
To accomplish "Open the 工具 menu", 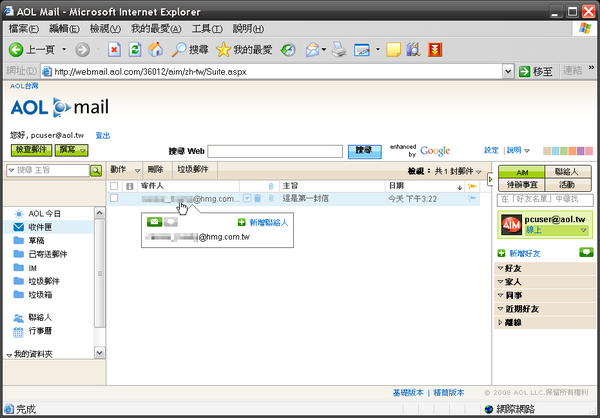I will click(207, 29).
